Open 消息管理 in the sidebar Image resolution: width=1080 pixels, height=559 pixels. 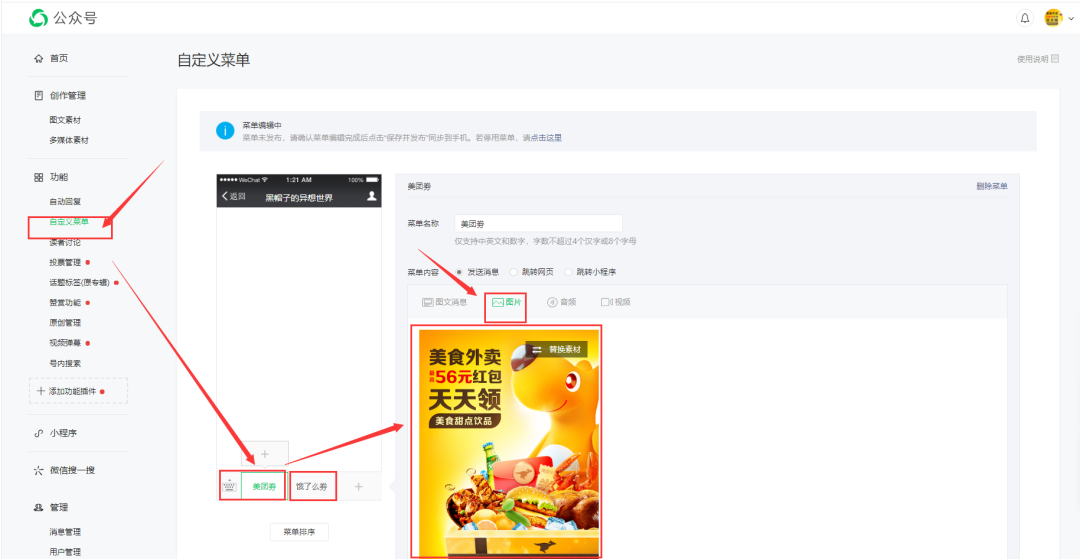pos(65,531)
